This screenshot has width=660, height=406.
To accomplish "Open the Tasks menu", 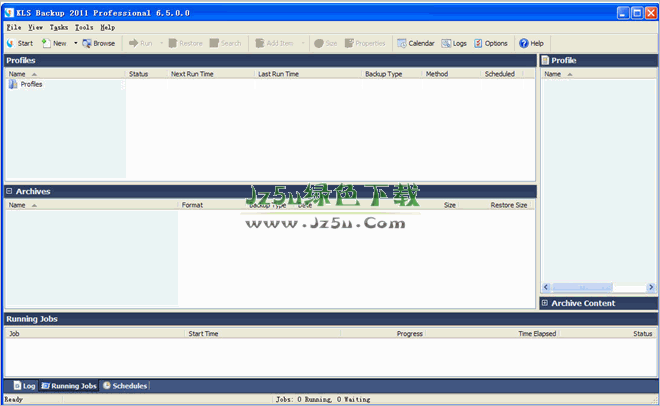I will 59,27.
